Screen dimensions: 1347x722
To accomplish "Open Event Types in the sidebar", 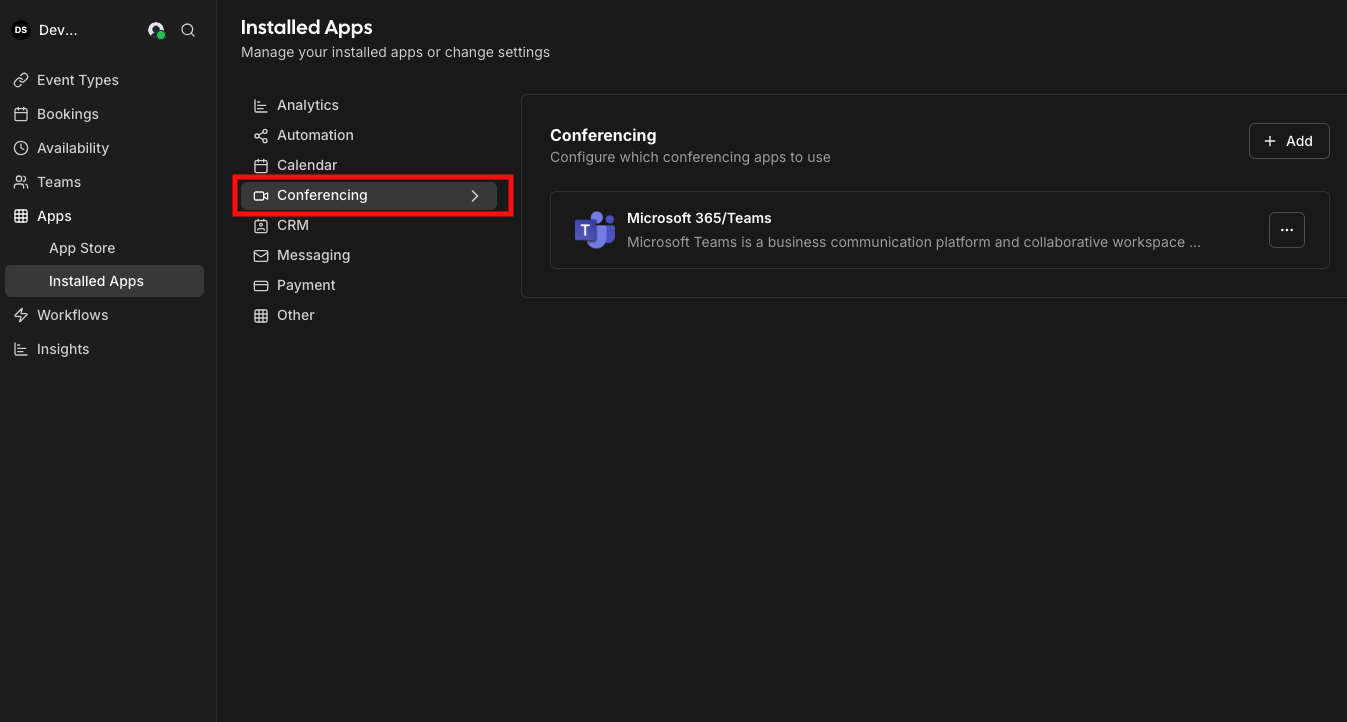I will 77,80.
